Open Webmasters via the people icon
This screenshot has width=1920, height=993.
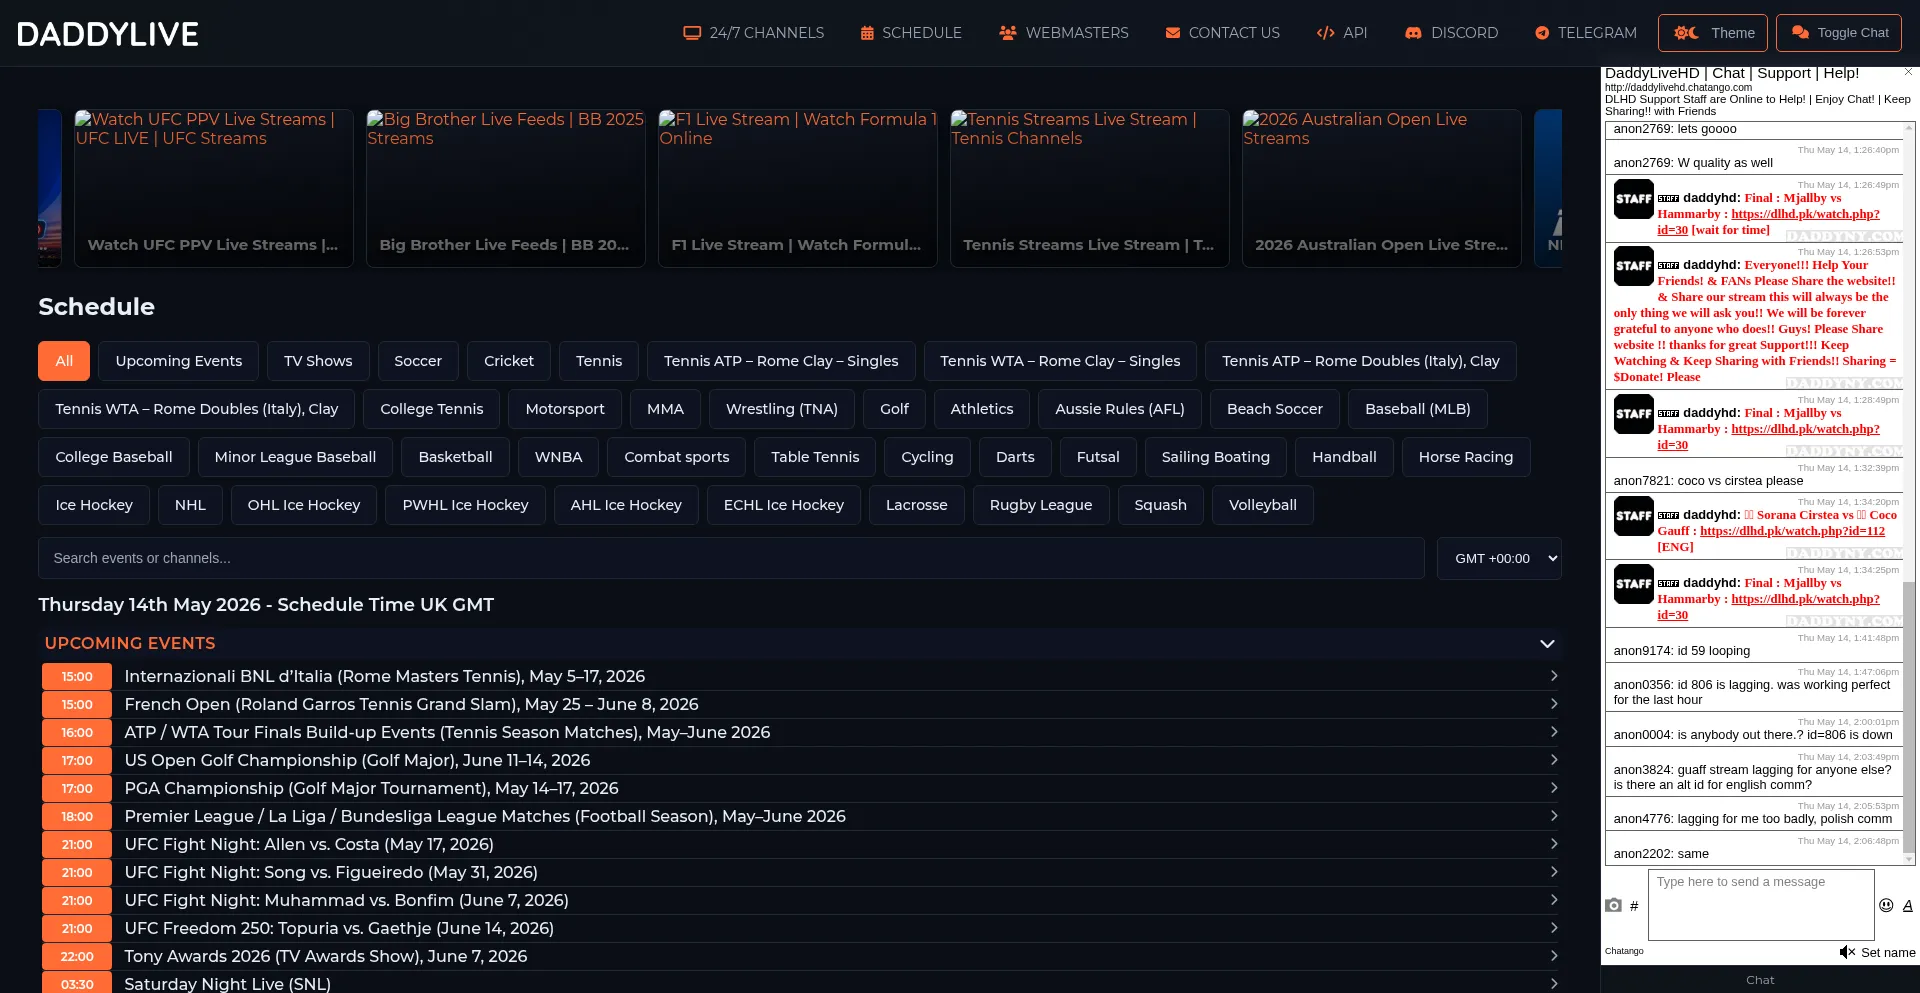tap(1008, 33)
